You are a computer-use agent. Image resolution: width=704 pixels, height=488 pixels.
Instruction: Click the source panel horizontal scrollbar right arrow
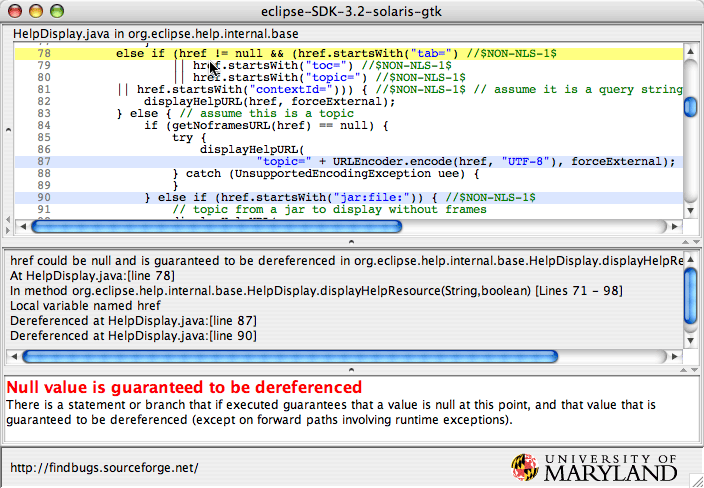pyautogui.click(x=673, y=226)
